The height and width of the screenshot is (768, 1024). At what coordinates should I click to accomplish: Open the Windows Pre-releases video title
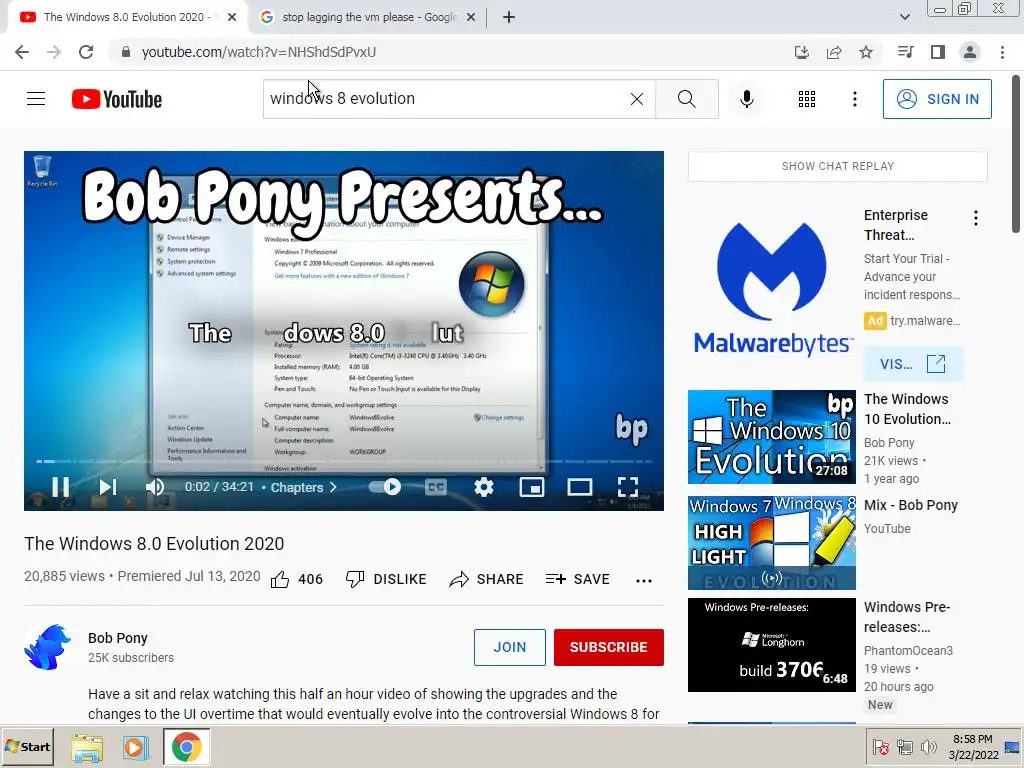coord(907,617)
